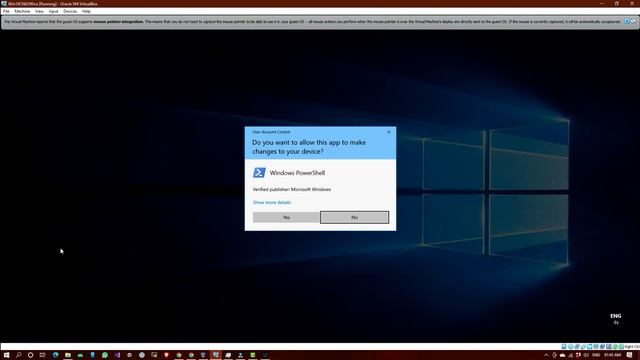Click the Windows PowerShell icon in the dialog
The image size is (640, 360).
coord(259,173)
